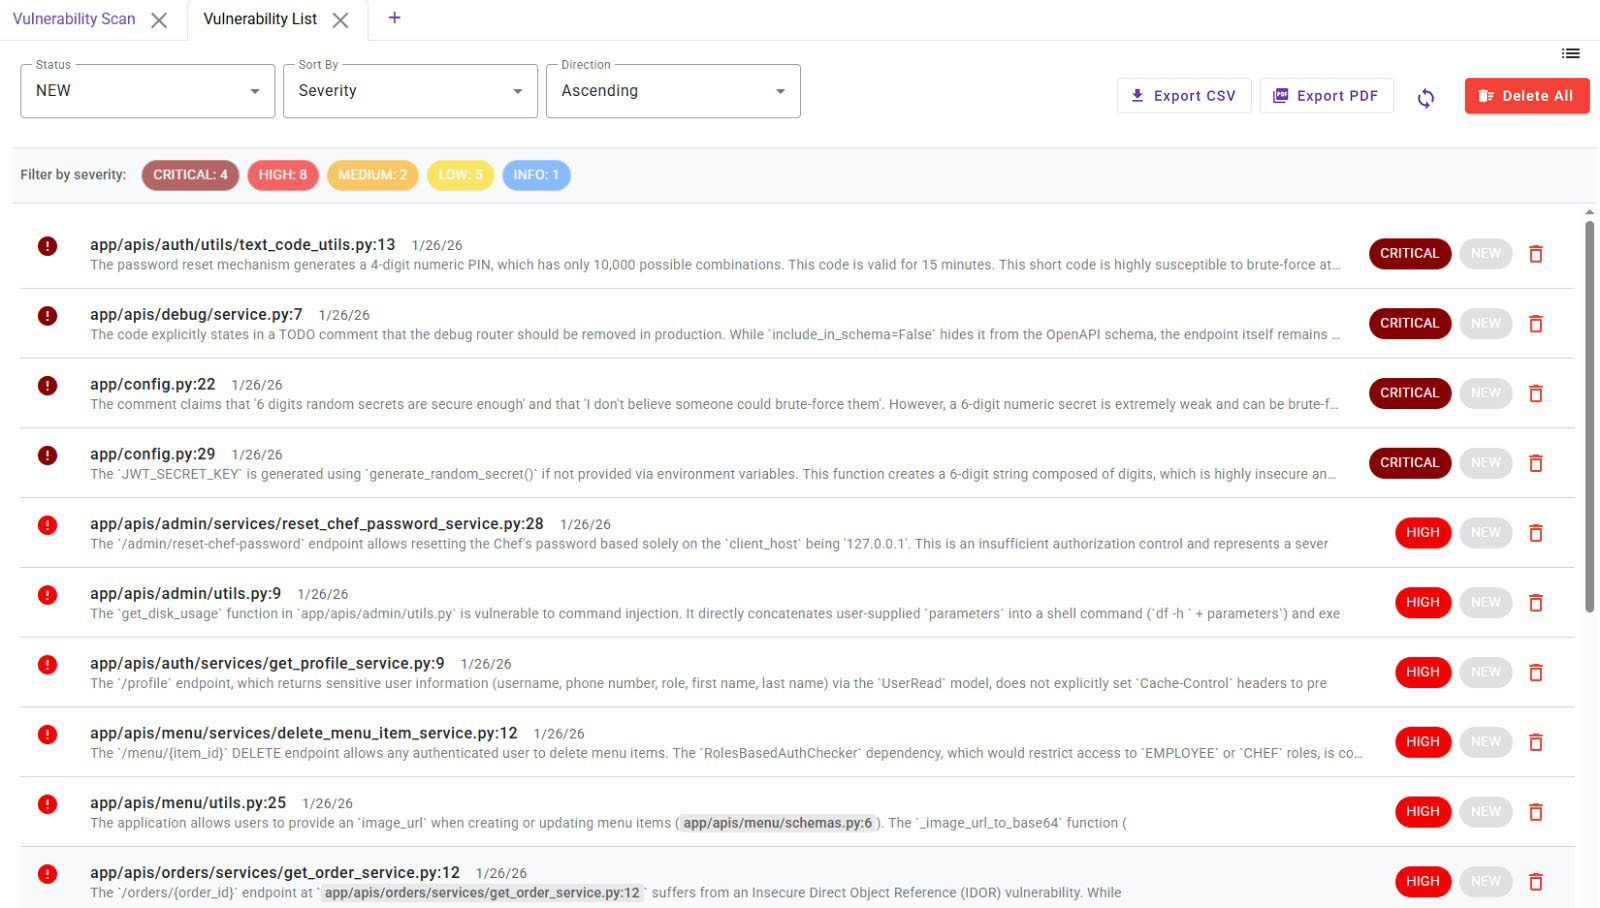Viewport: 1600px width, 908px height.
Task: Click the Delete All button
Action: [x=1526, y=96]
